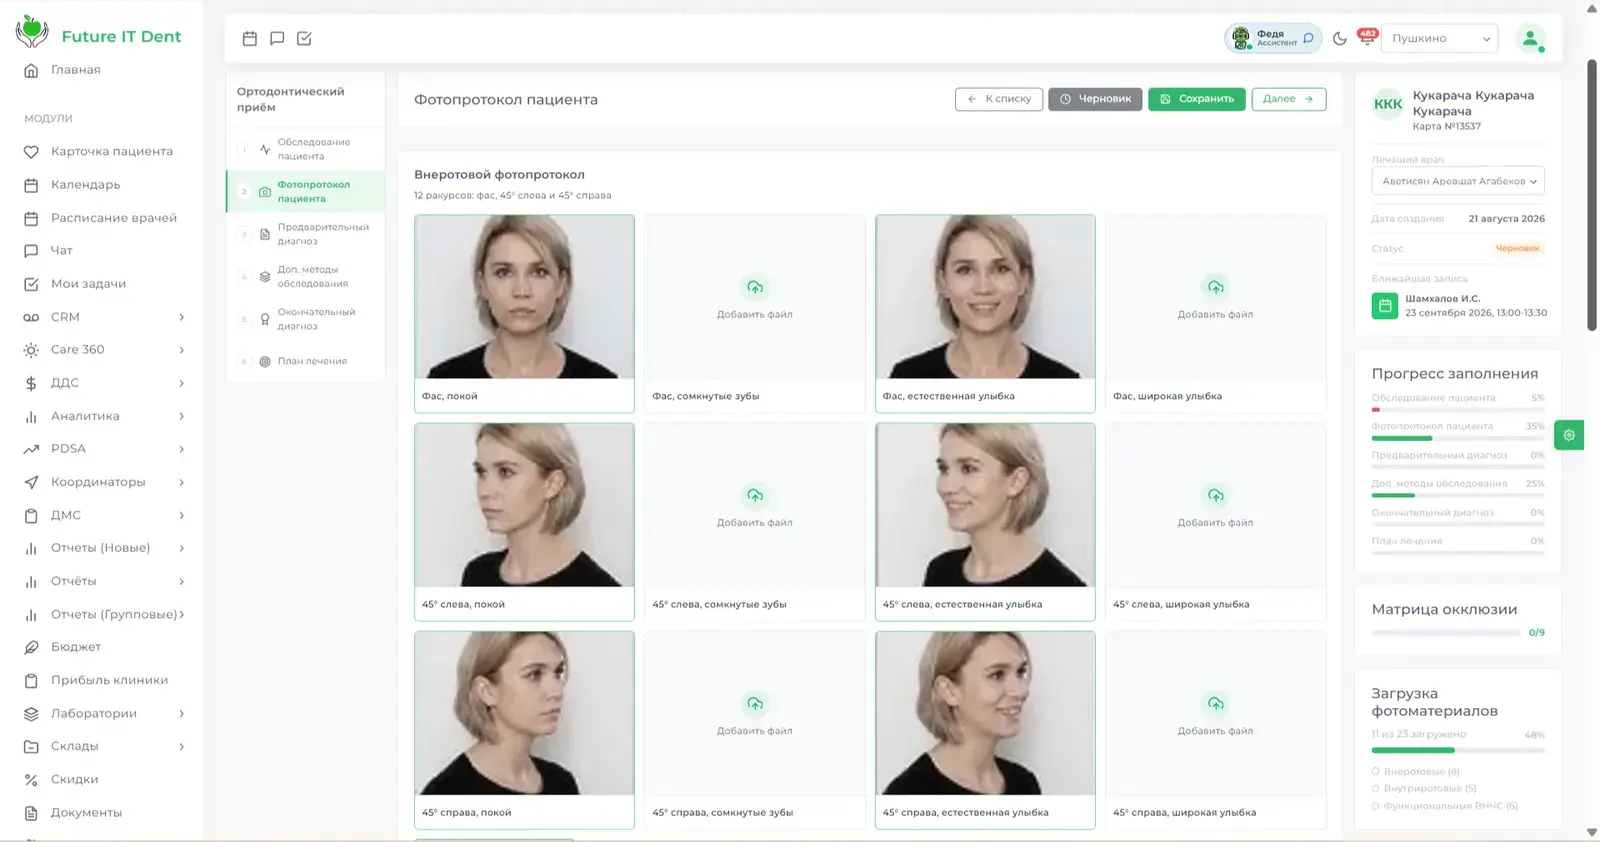Viewport: 1600px width, 842px height.
Task: Upload file for 45° слева, сомкнутые зубы
Action: (x=755, y=506)
